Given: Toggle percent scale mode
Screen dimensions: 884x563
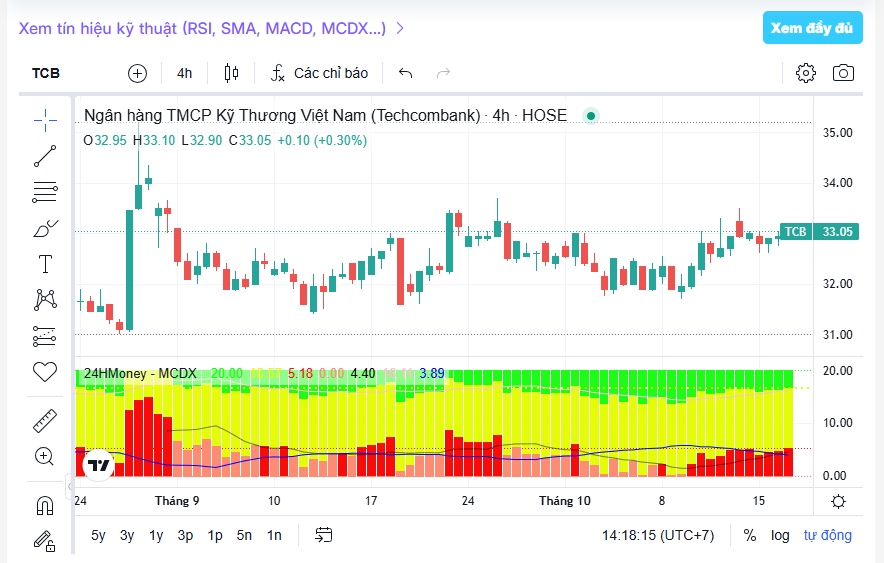Looking at the screenshot, I should (750, 535).
